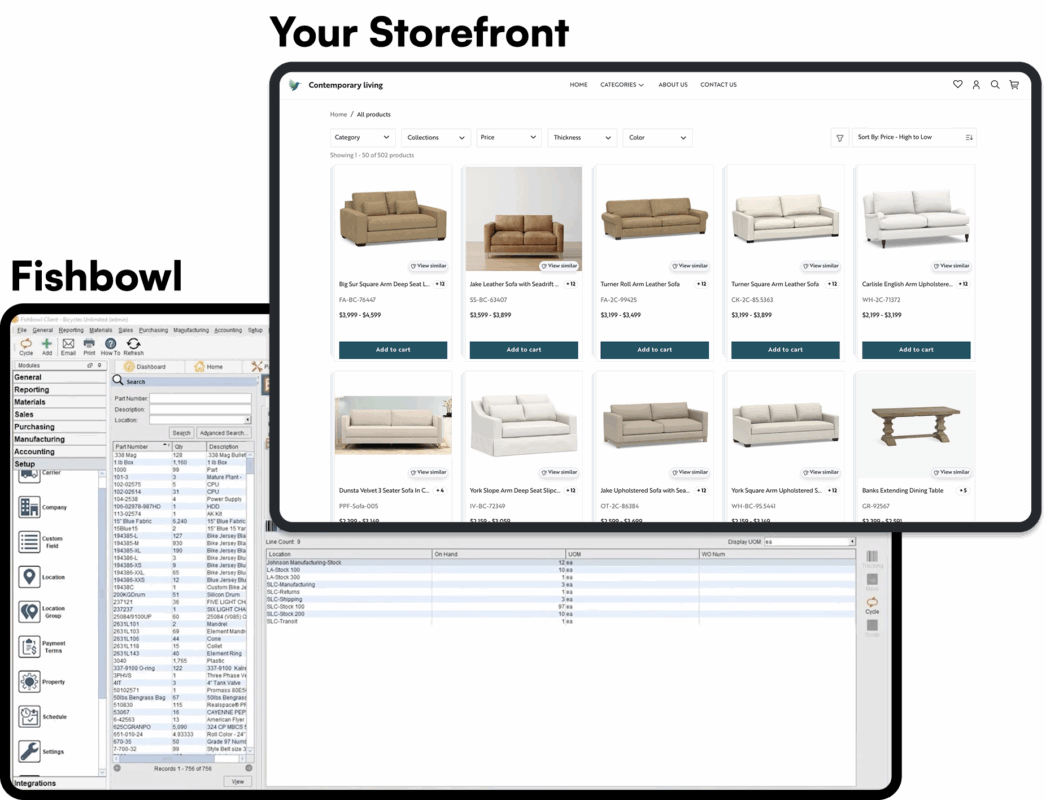Click the Refresh toolbar icon
Image resolution: width=1046 pixels, height=800 pixels.
[x=133, y=344]
